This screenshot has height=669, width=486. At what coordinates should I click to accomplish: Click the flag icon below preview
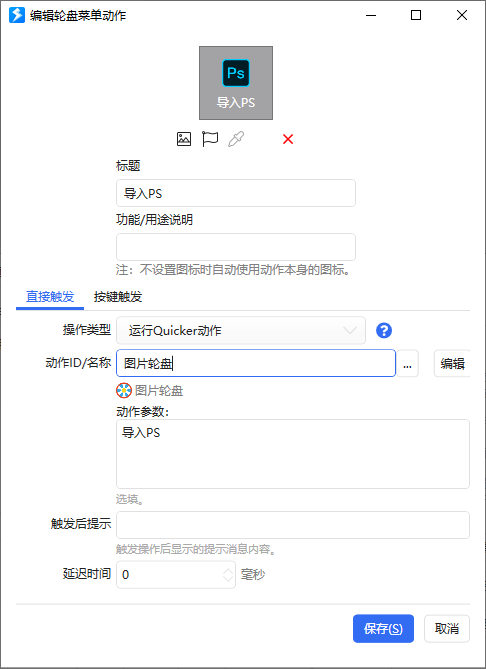tap(210, 139)
